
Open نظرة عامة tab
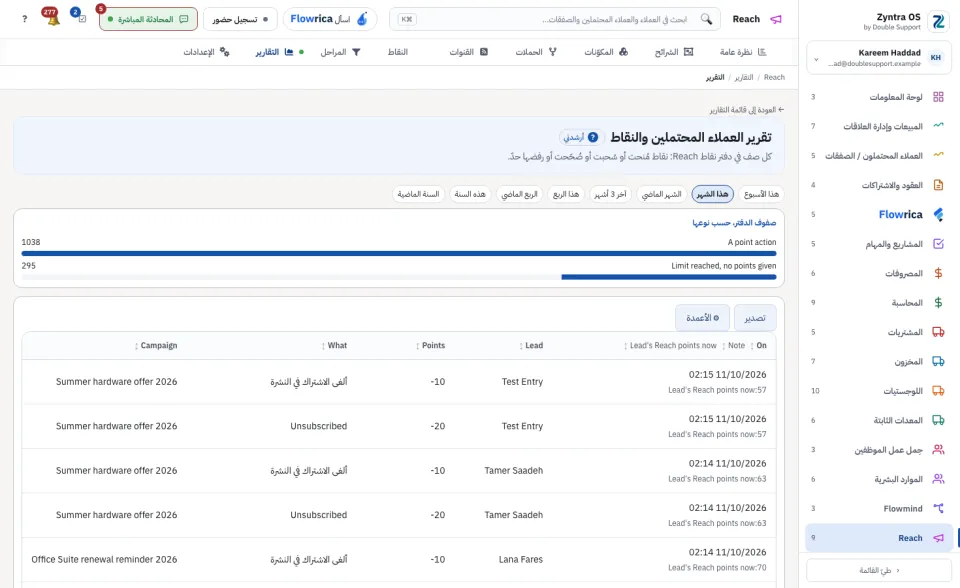click(743, 52)
